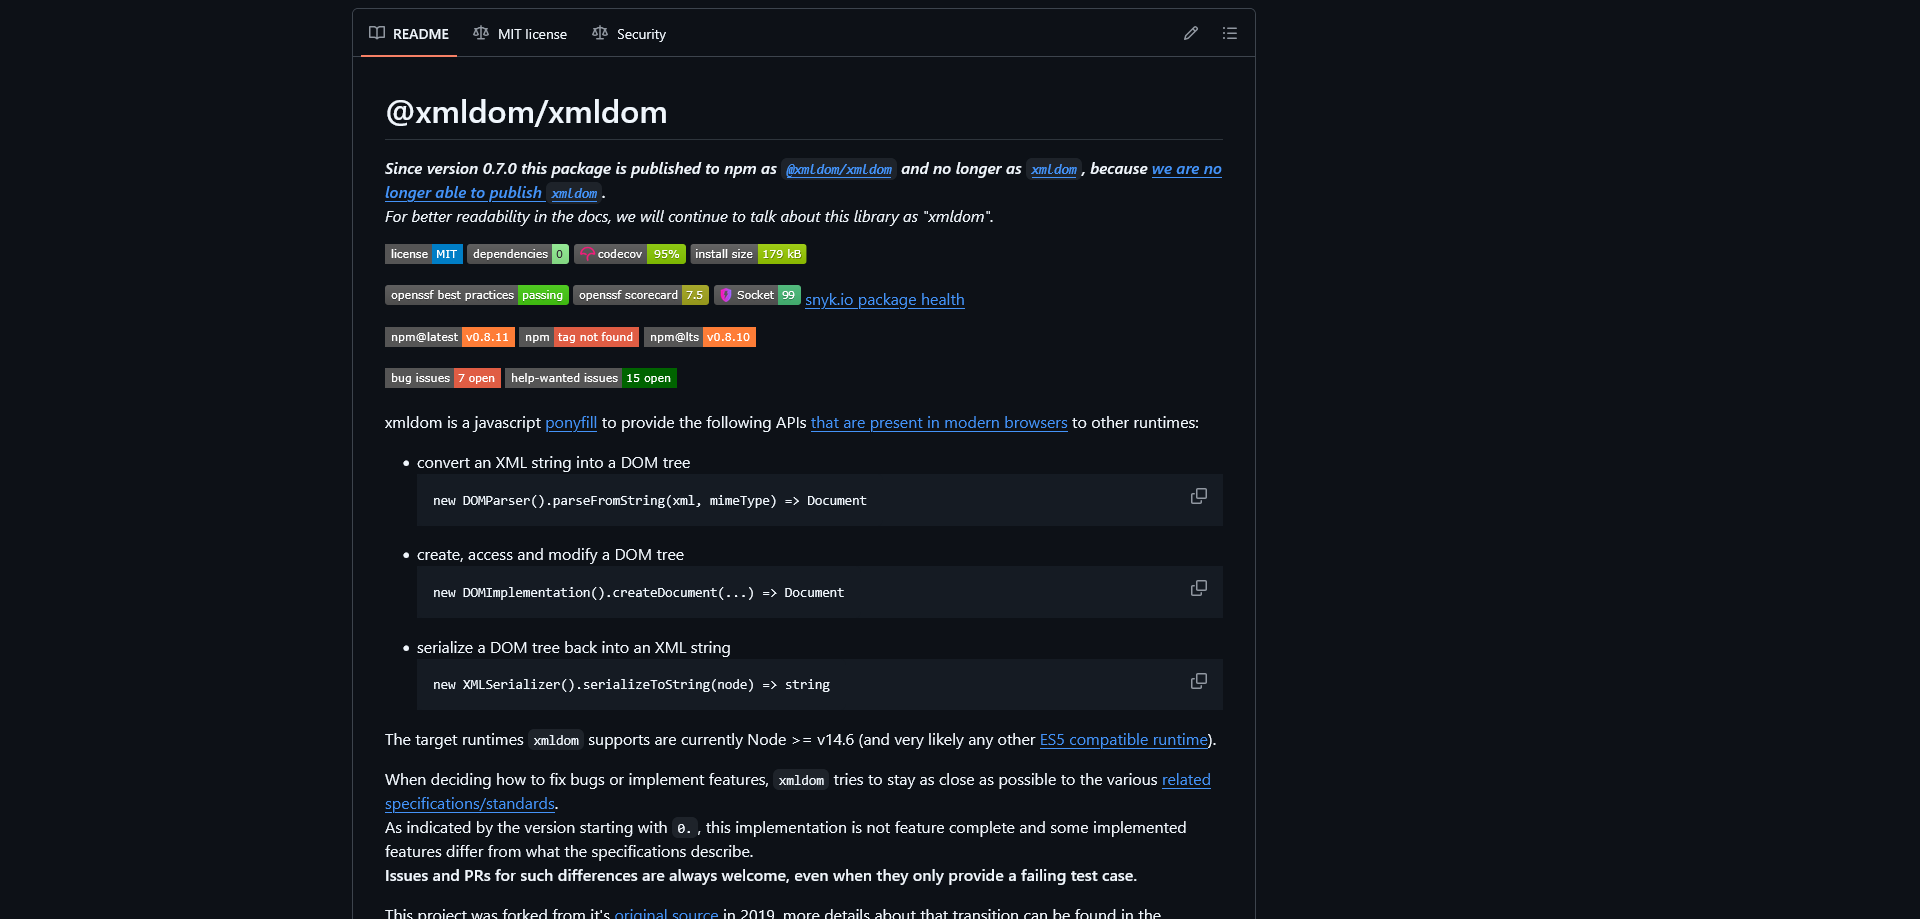Click the Socket badge icon

point(728,295)
